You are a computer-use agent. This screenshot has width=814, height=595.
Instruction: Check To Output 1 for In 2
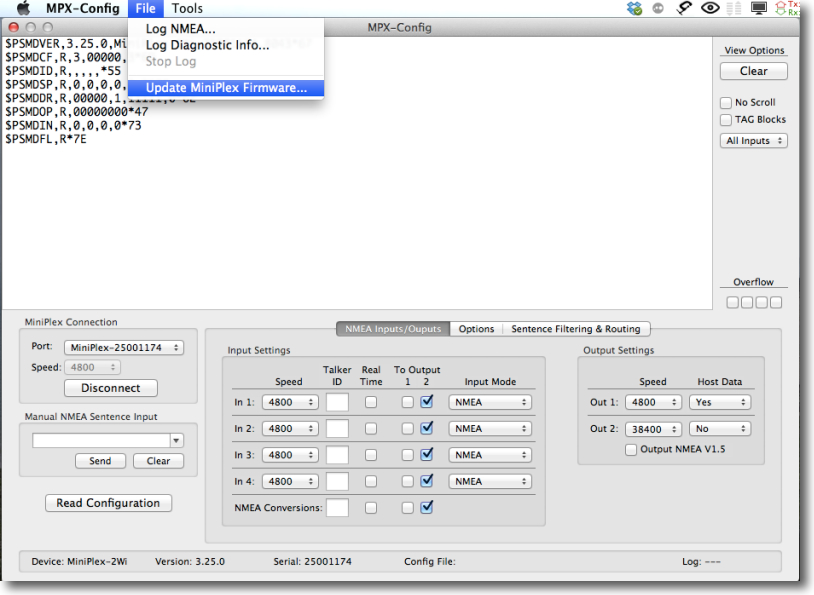[x=408, y=429]
